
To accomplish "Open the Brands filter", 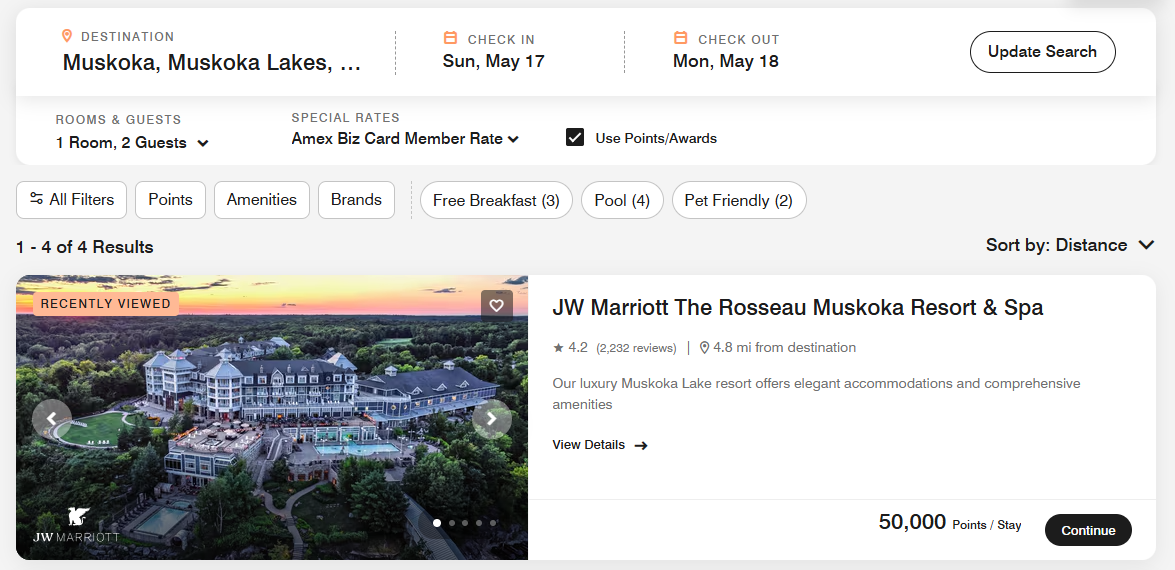I will 357,200.
